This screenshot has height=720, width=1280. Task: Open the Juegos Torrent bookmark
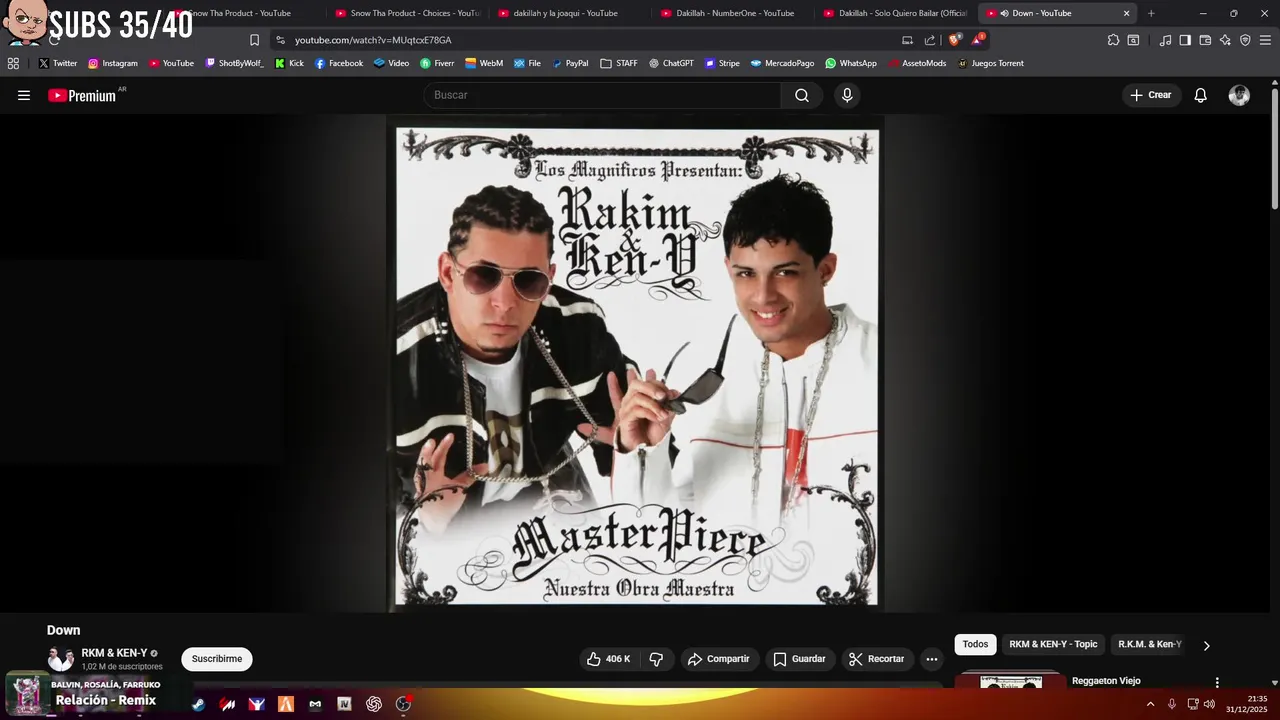coord(990,63)
